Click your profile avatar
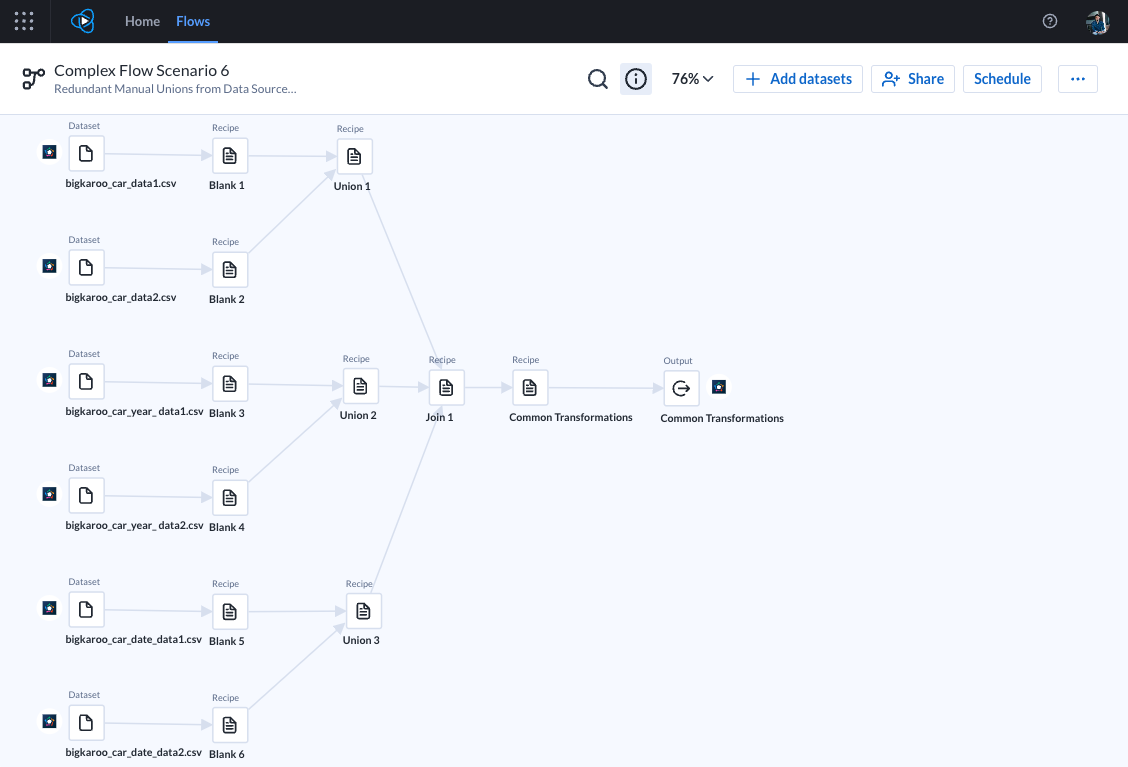The width and height of the screenshot is (1128, 767). click(1097, 20)
